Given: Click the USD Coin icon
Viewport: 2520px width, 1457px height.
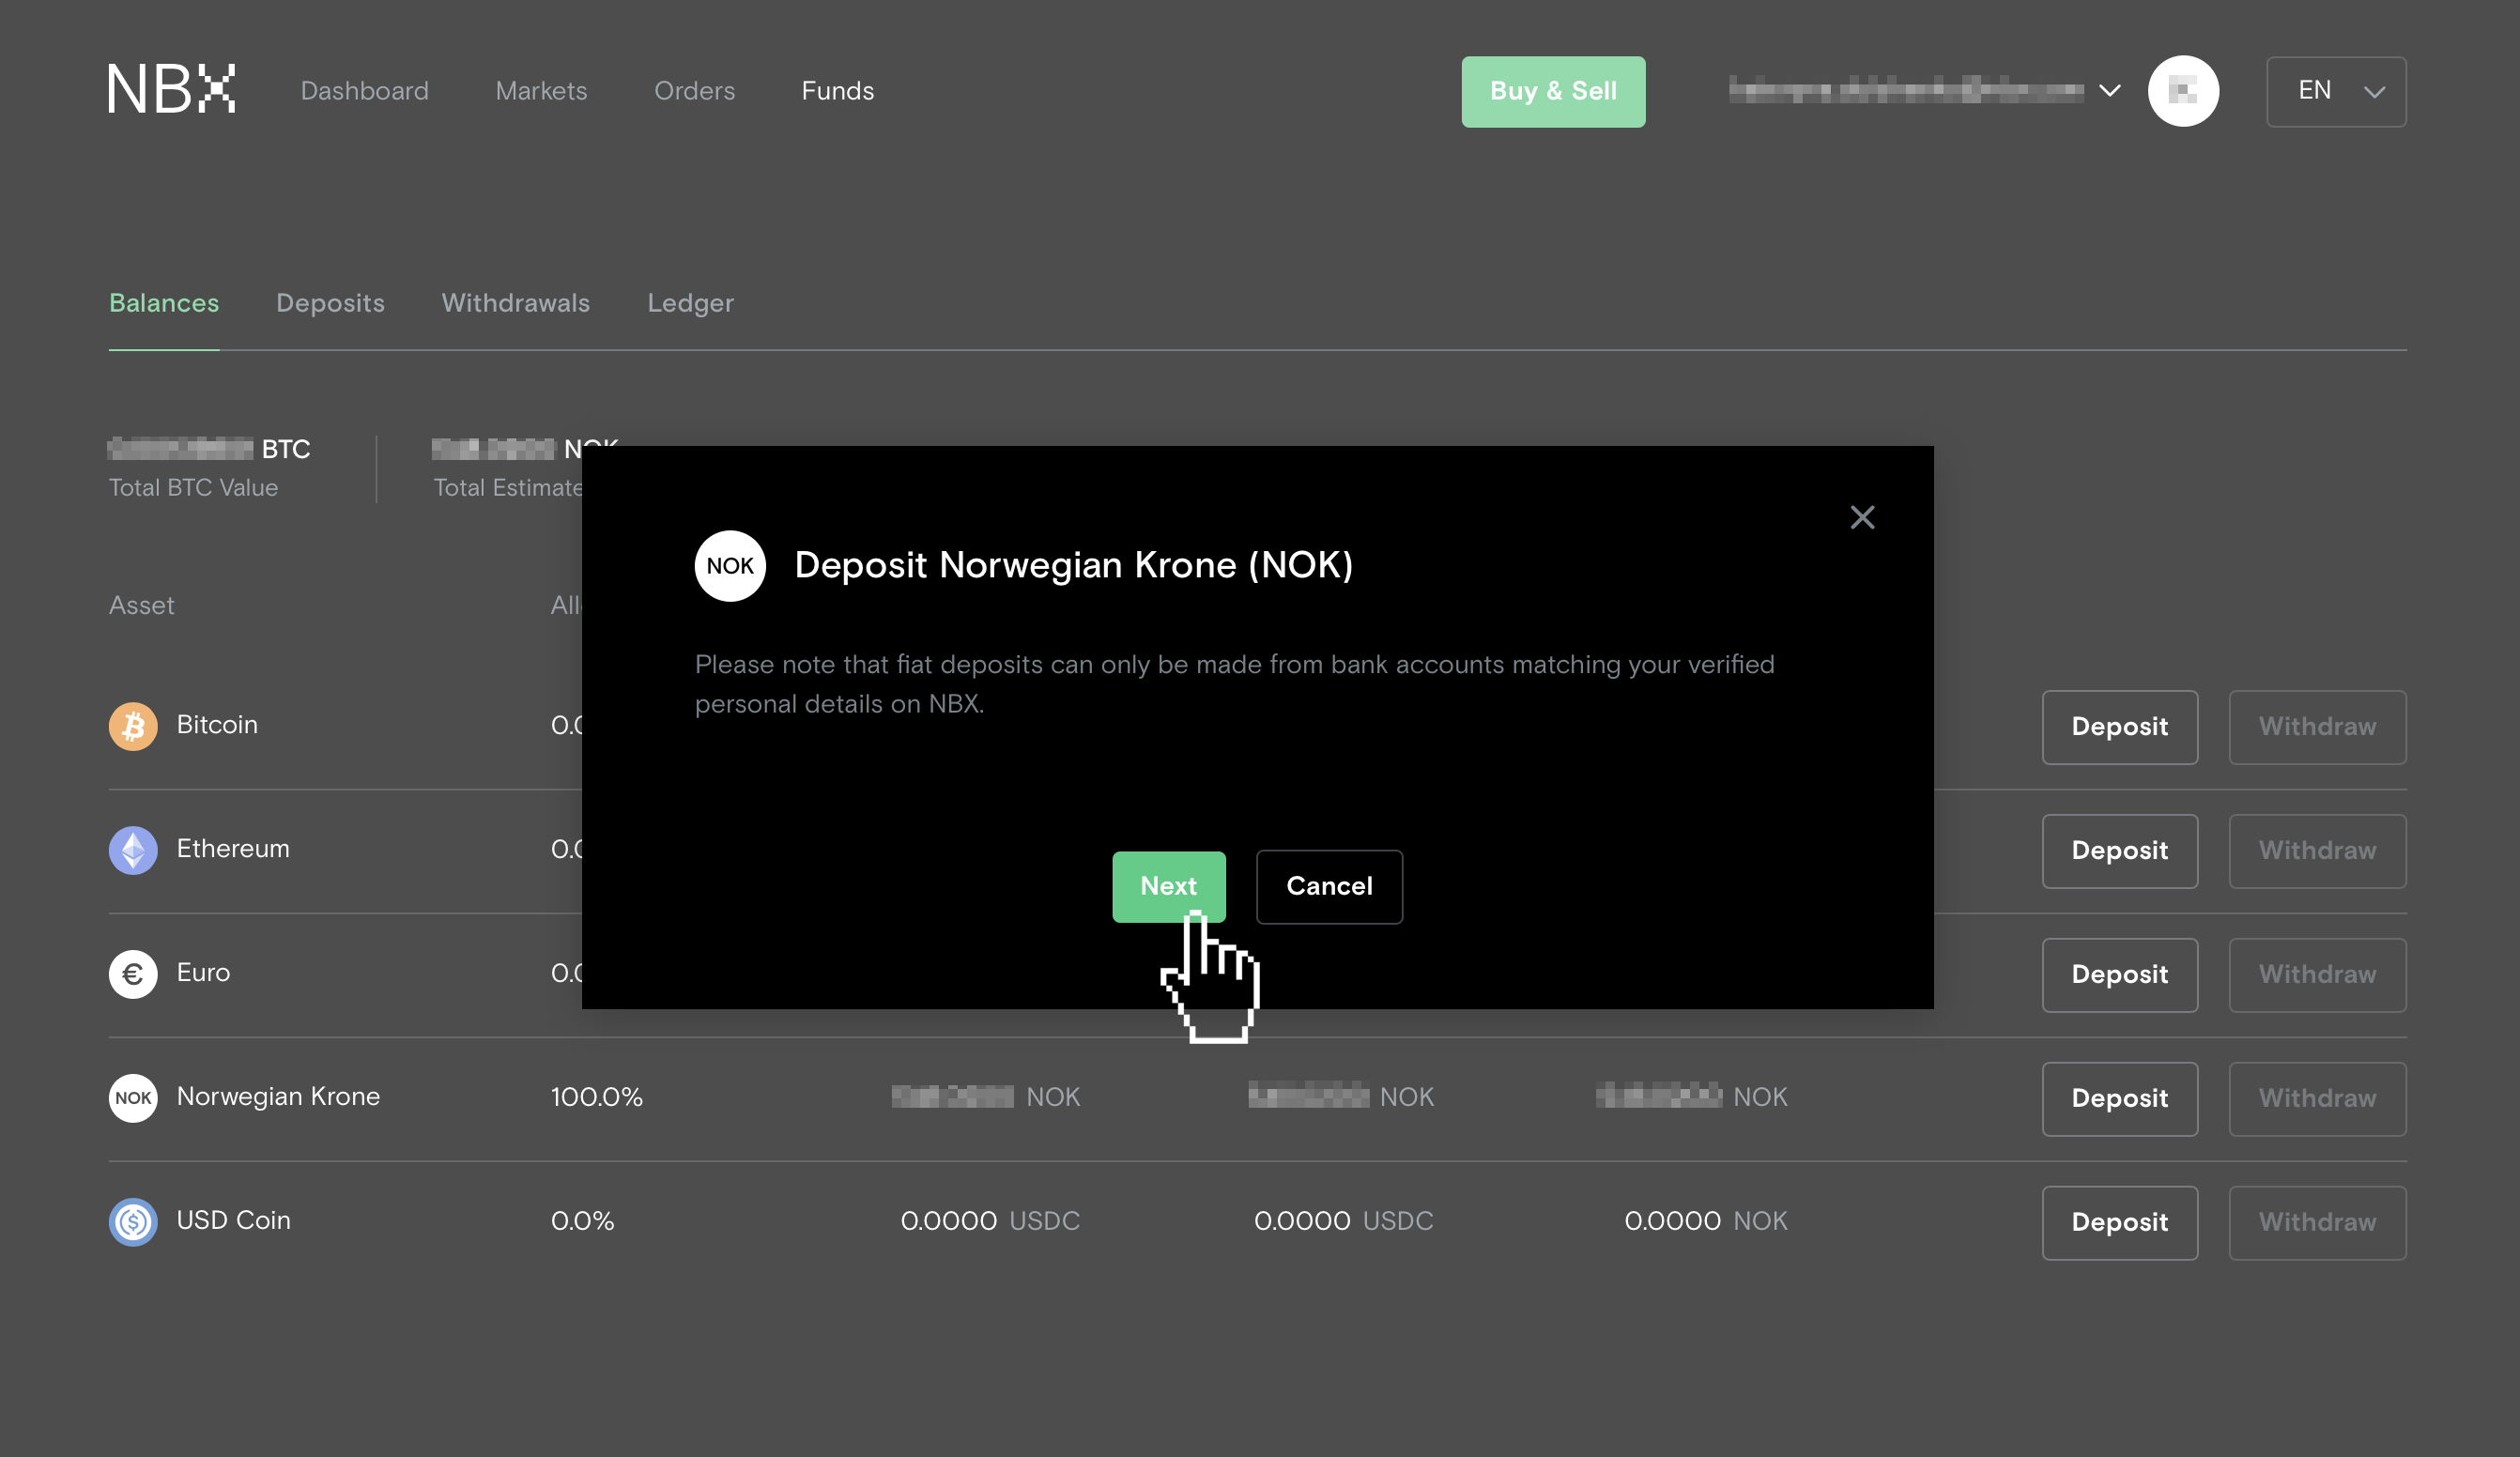Looking at the screenshot, I should (x=133, y=1222).
